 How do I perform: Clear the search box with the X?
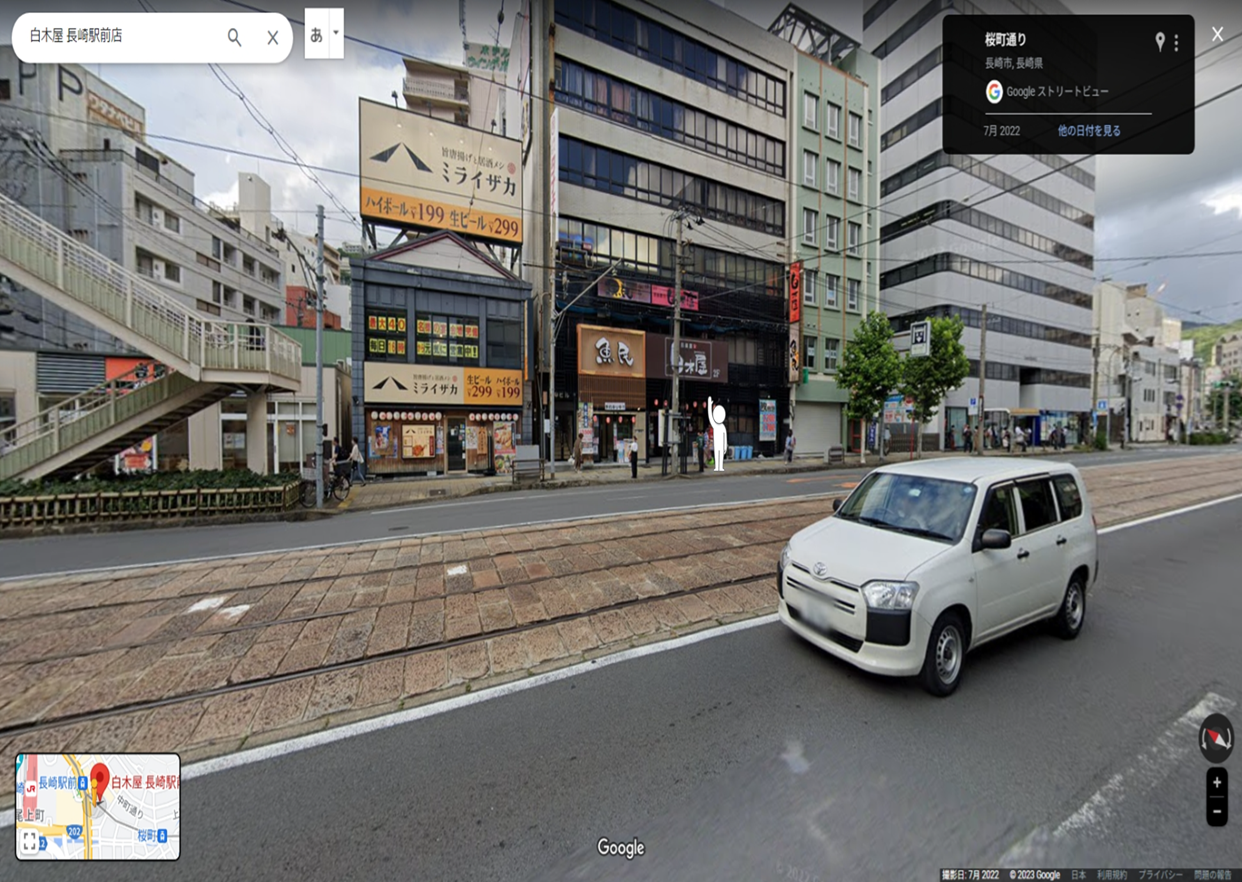pyautogui.click(x=272, y=38)
